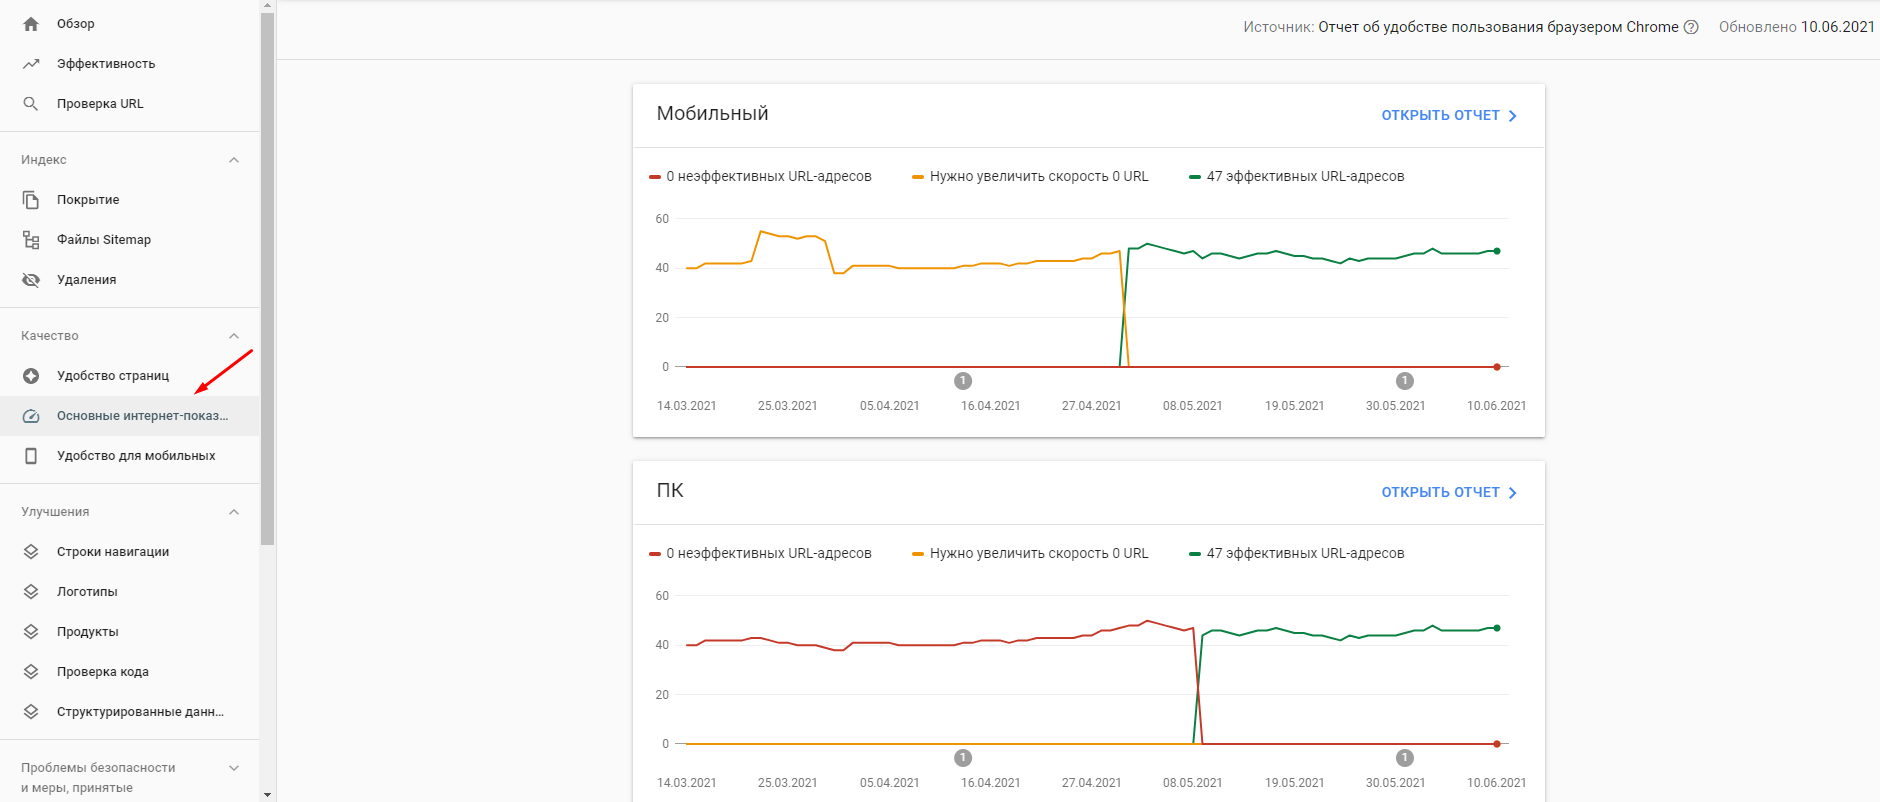The image size is (1880, 802).
Task: Click the Файлы Sitemap tree icon
Action: (31, 240)
